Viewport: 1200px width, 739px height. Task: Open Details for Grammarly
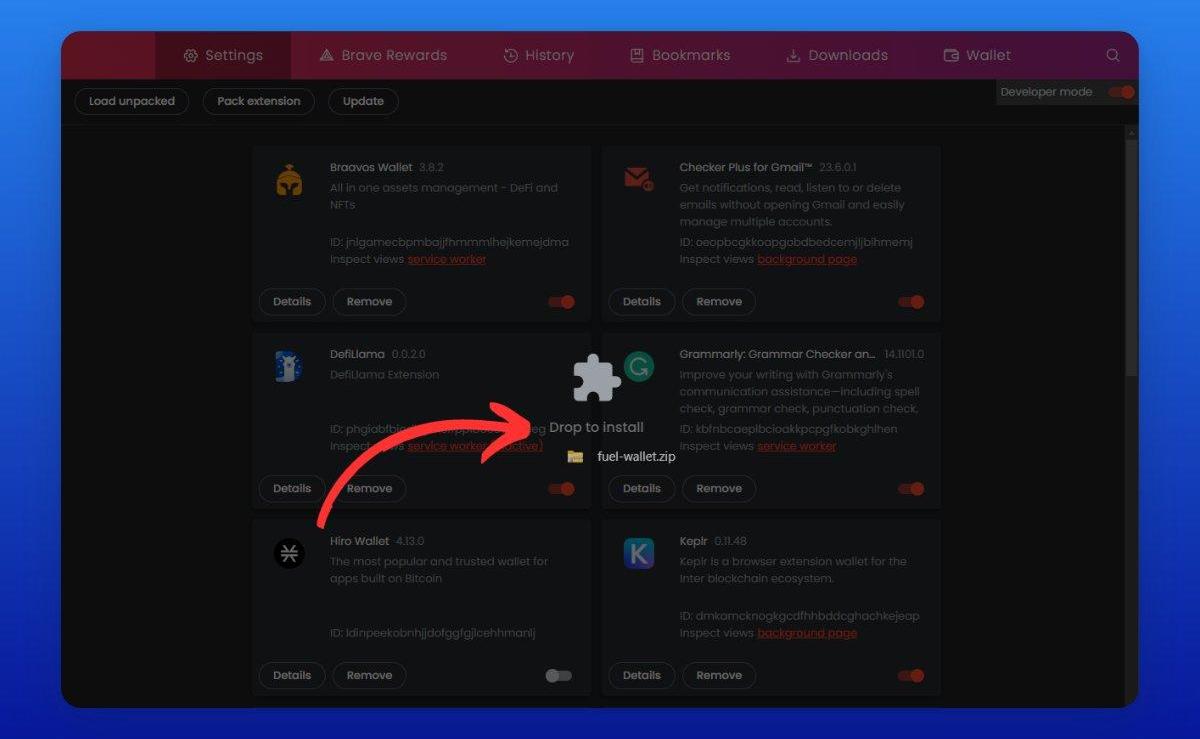[x=642, y=489]
